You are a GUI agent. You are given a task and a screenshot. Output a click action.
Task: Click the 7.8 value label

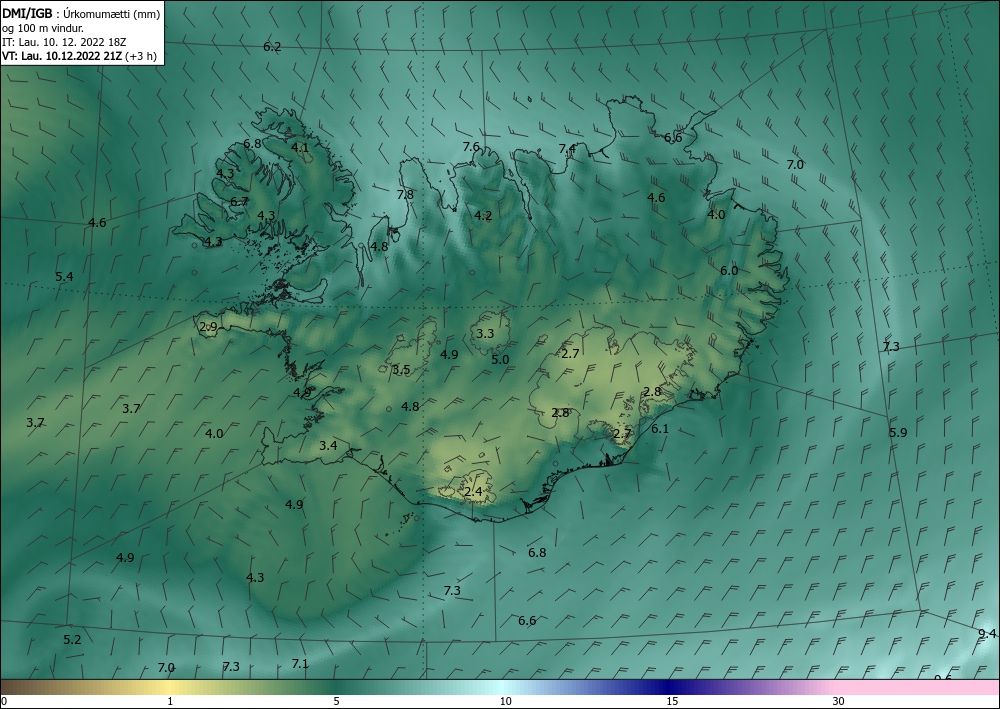pos(405,194)
